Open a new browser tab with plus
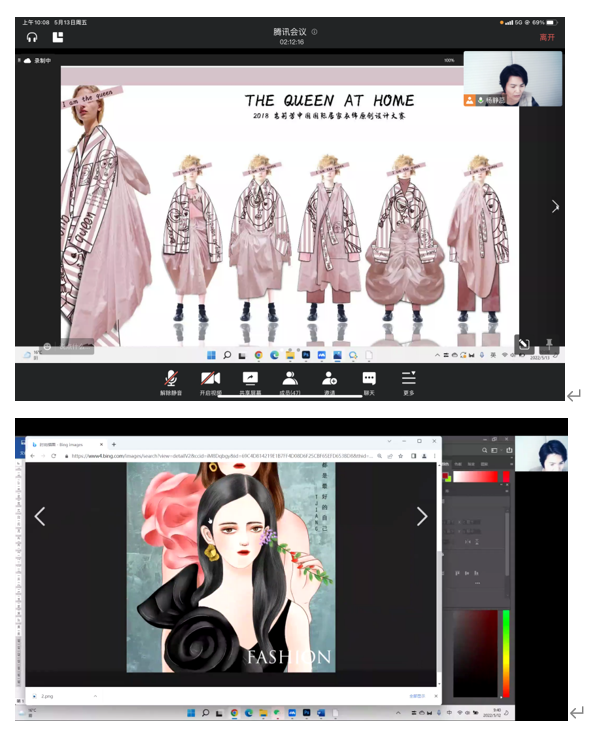Viewport: 603px width, 752px height. pyautogui.click(x=114, y=444)
